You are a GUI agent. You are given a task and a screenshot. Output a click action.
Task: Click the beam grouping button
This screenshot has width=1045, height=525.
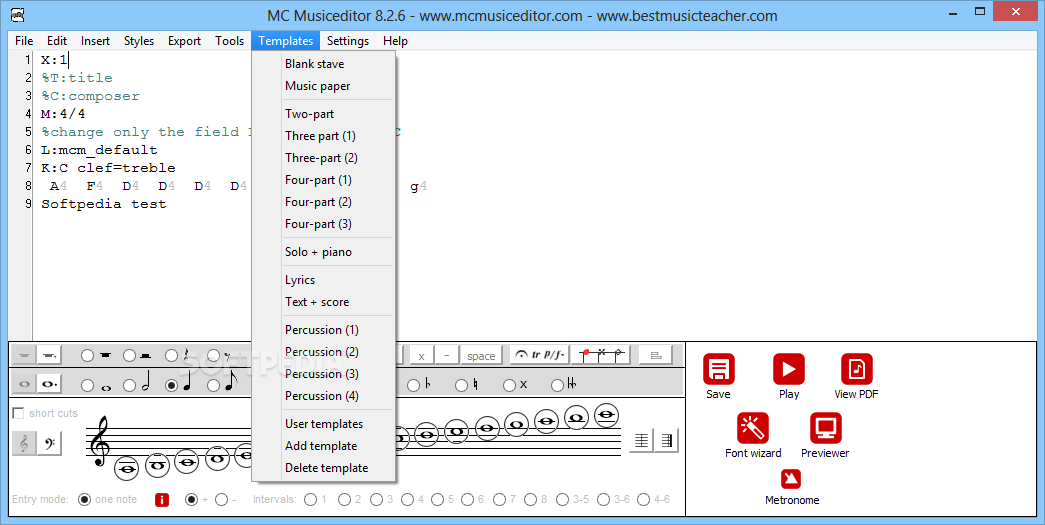pyautogui.click(x=655, y=355)
